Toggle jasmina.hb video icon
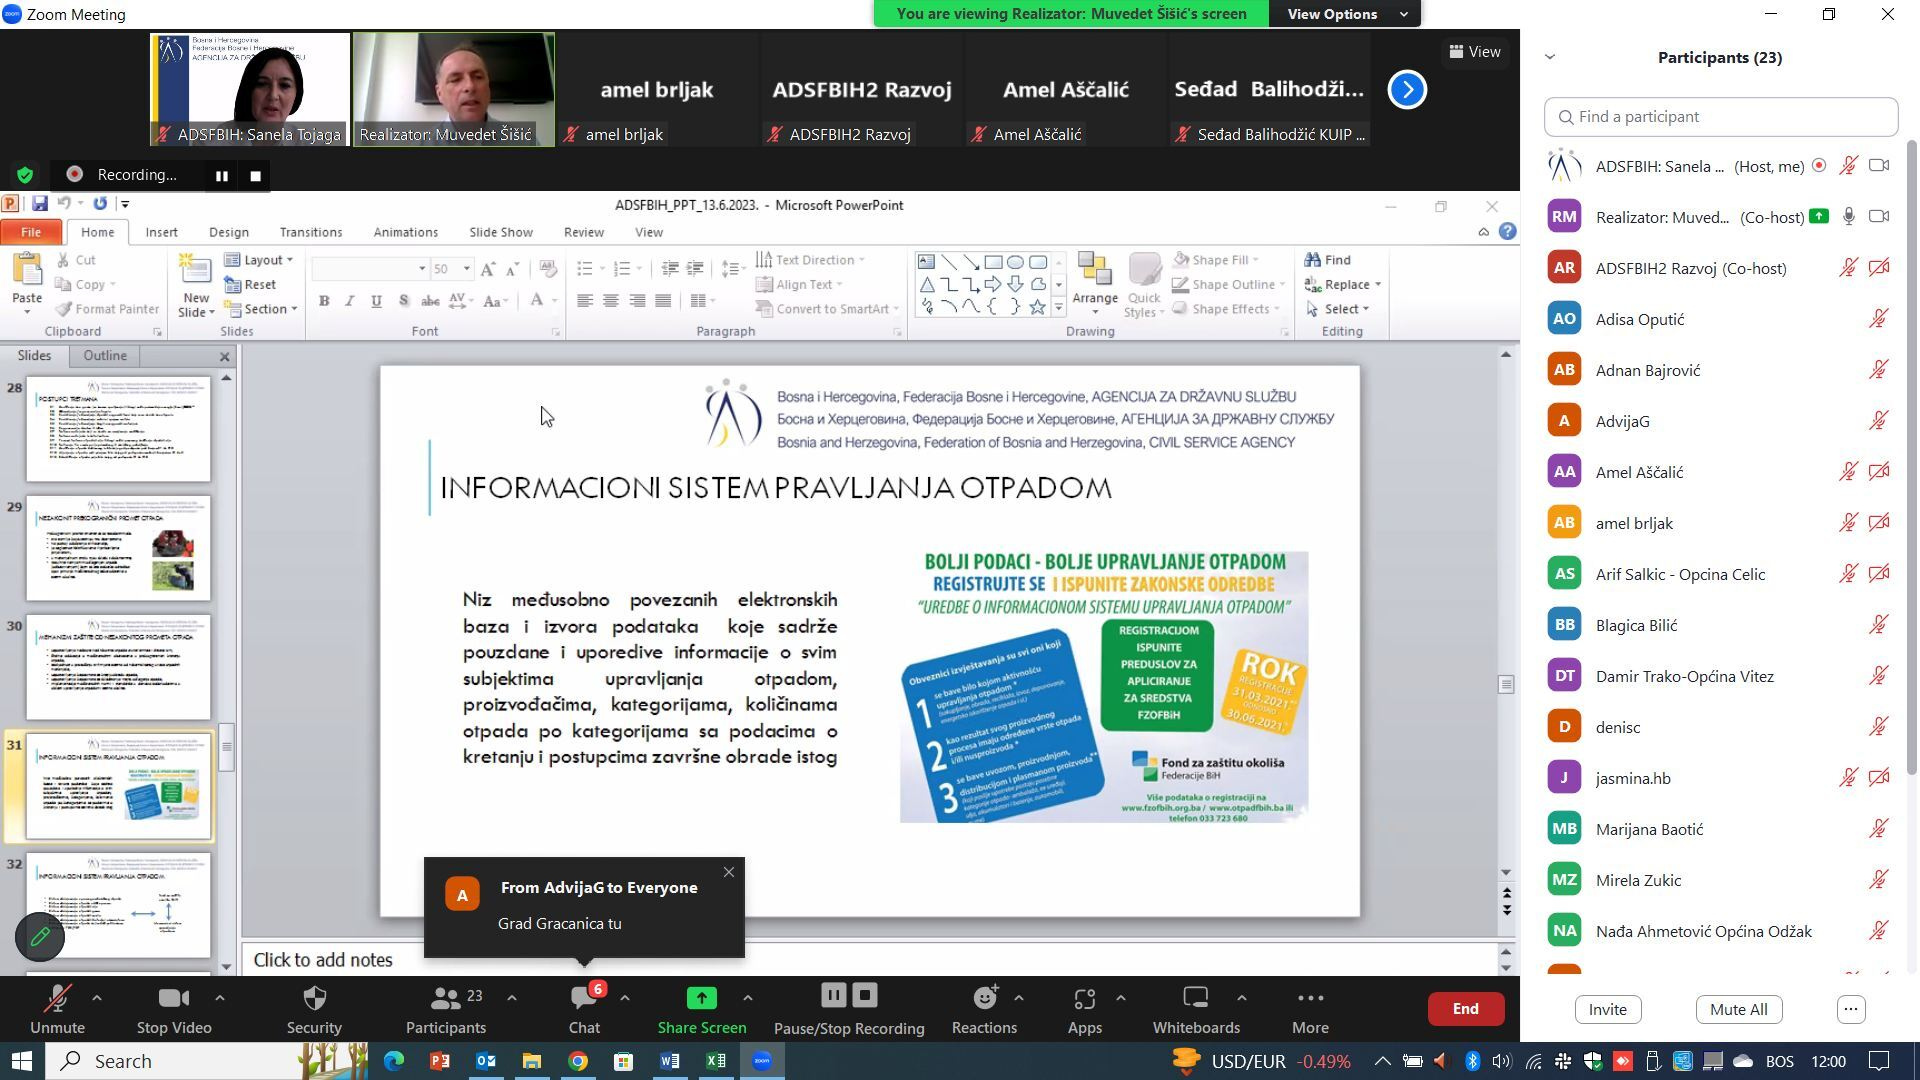1920x1080 pixels. click(1879, 778)
